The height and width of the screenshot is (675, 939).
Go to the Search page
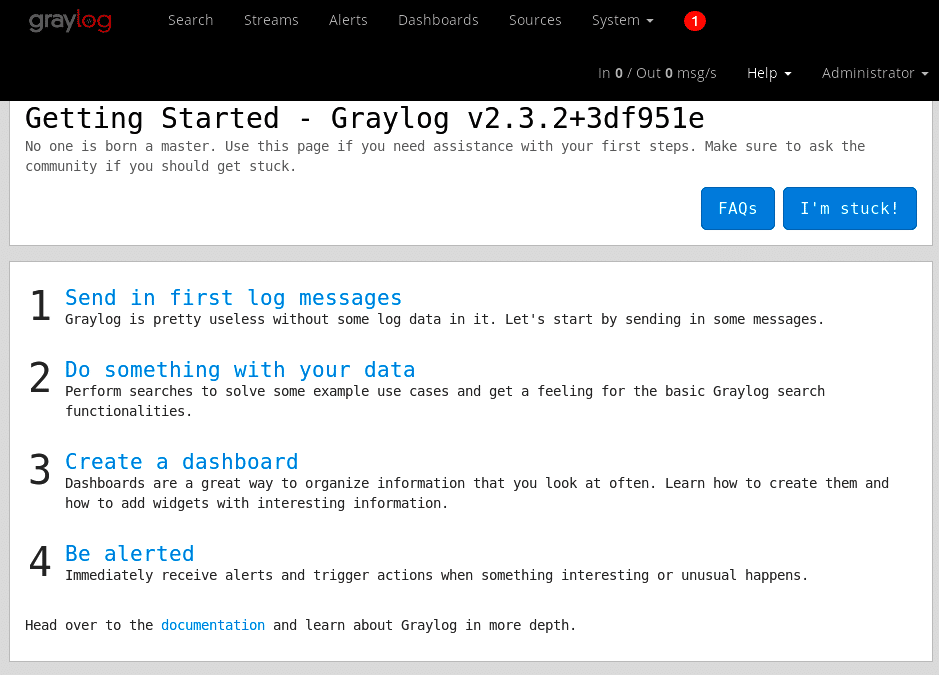click(190, 20)
